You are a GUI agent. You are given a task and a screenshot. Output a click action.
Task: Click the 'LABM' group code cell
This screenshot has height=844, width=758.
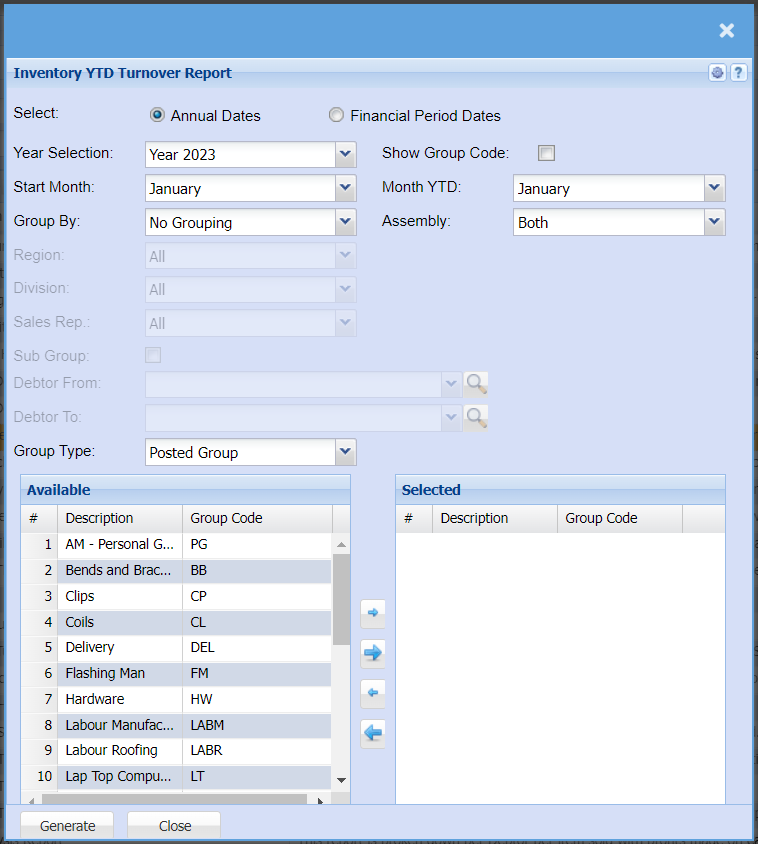pyautogui.click(x=257, y=725)
